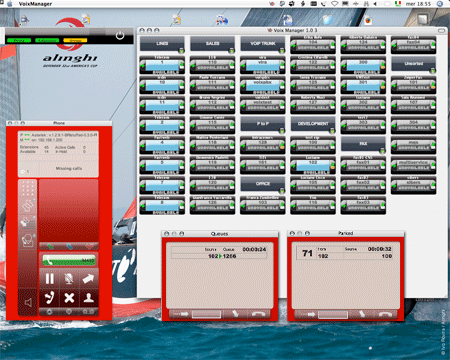Expand the FAX group header
The image size is (450, 360).
[363, 144]
